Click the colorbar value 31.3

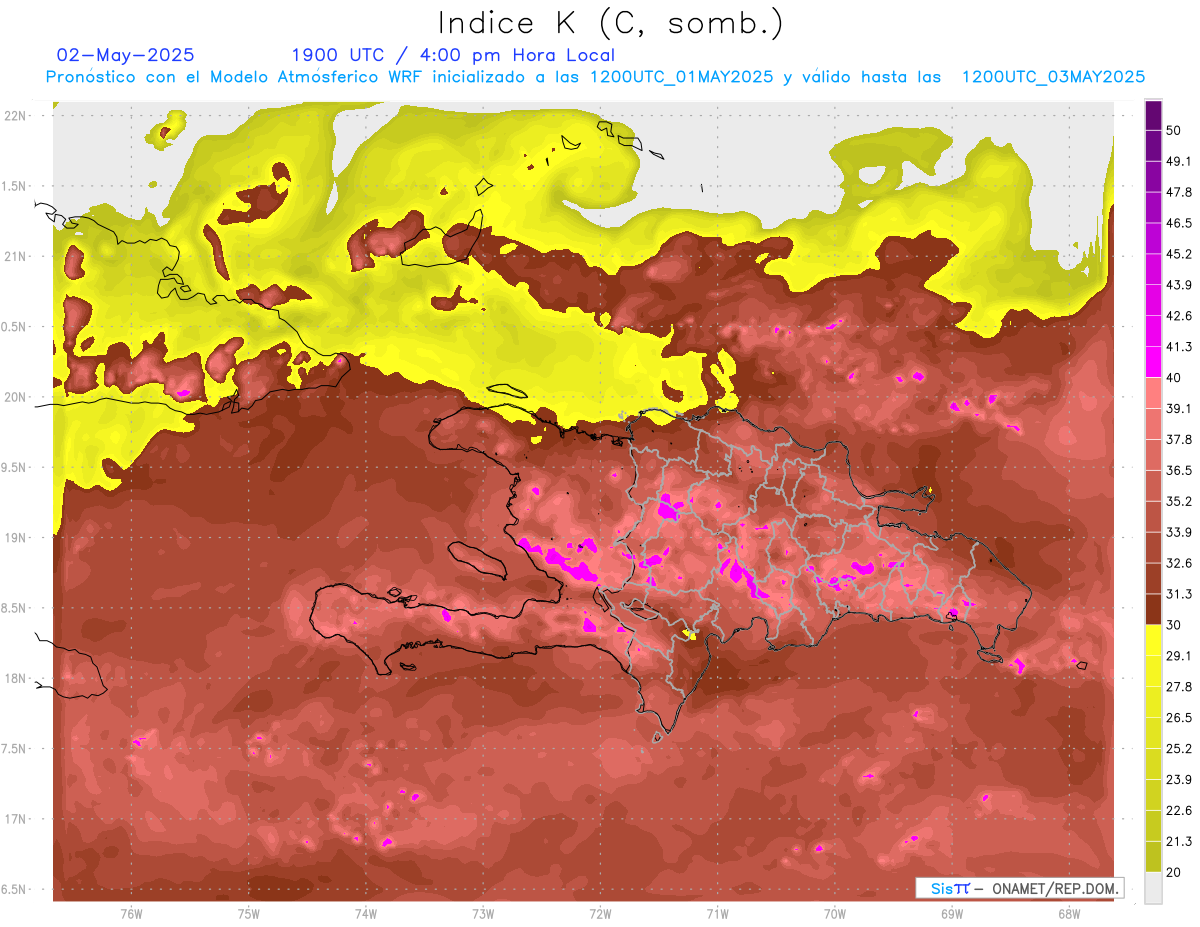tap(1178, 594)
